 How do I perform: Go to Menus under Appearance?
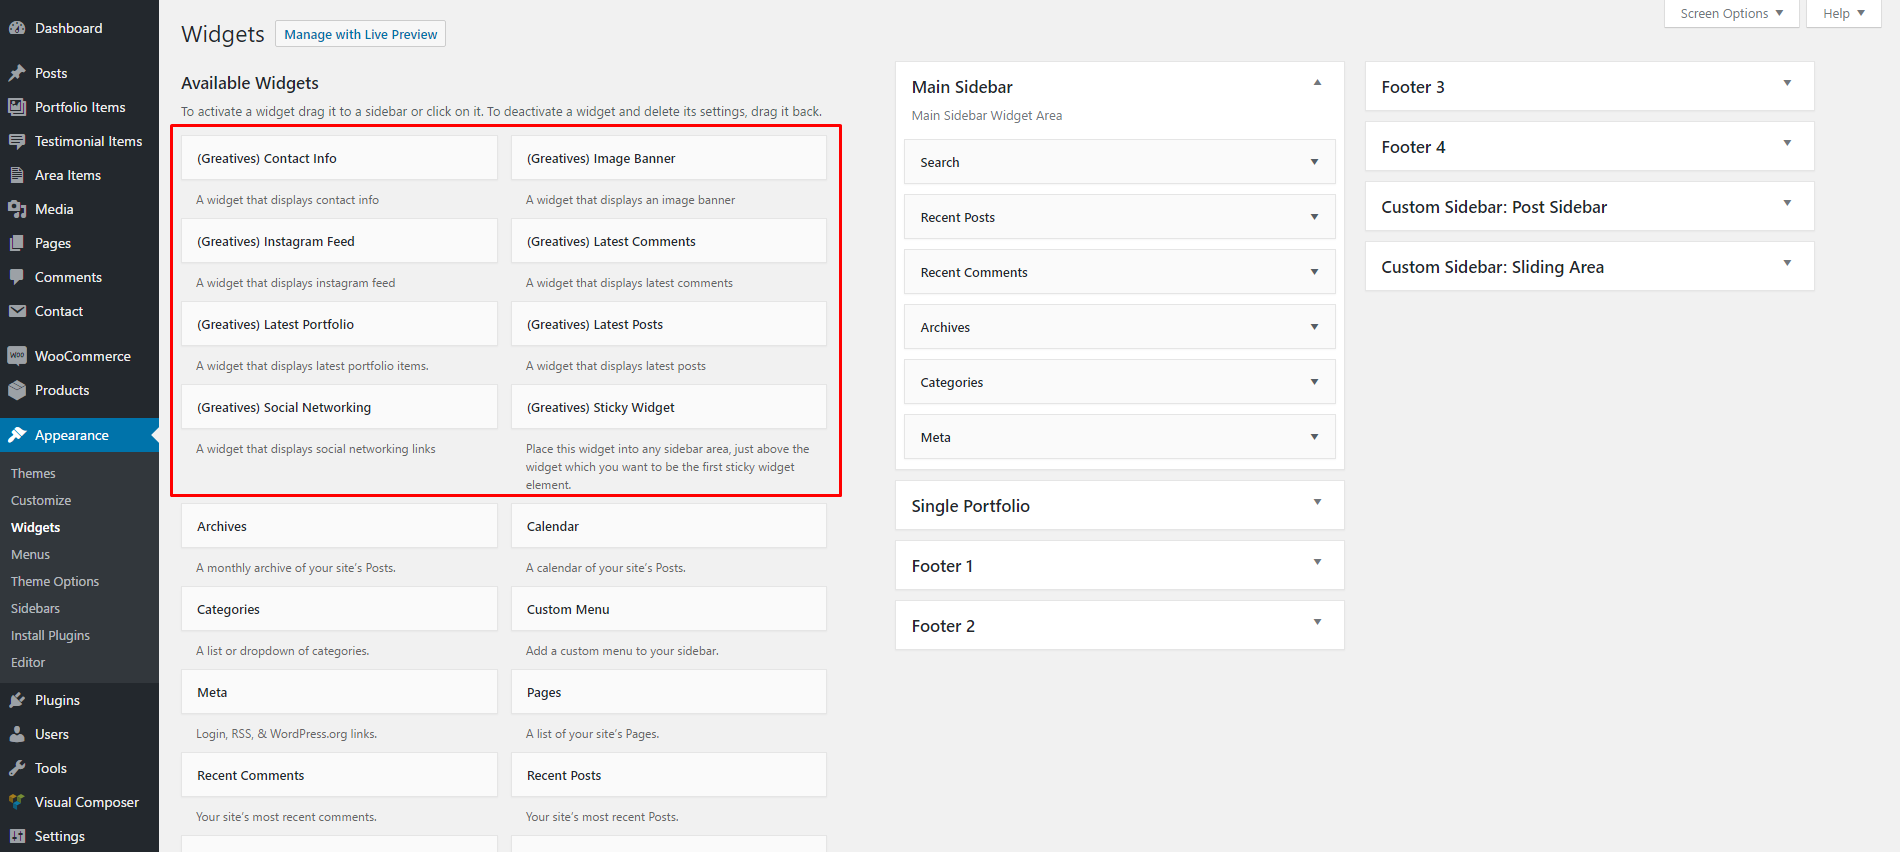[30, 554]
